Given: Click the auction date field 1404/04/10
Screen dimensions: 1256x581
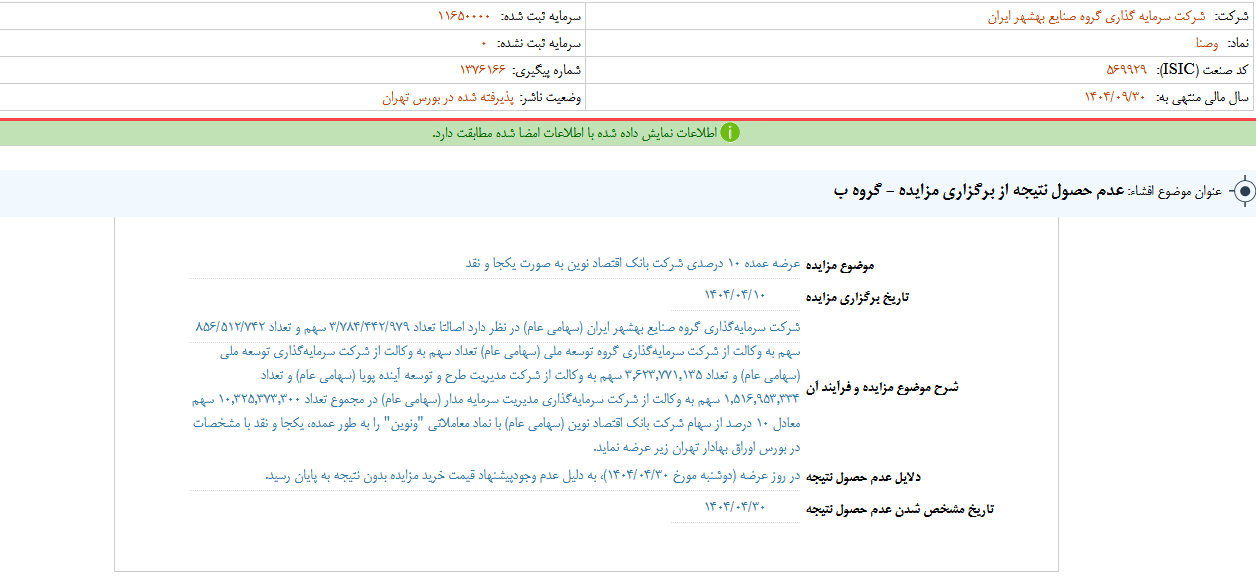Looking at the screenshot, I should pyautogui.click(x=733, y=293).
